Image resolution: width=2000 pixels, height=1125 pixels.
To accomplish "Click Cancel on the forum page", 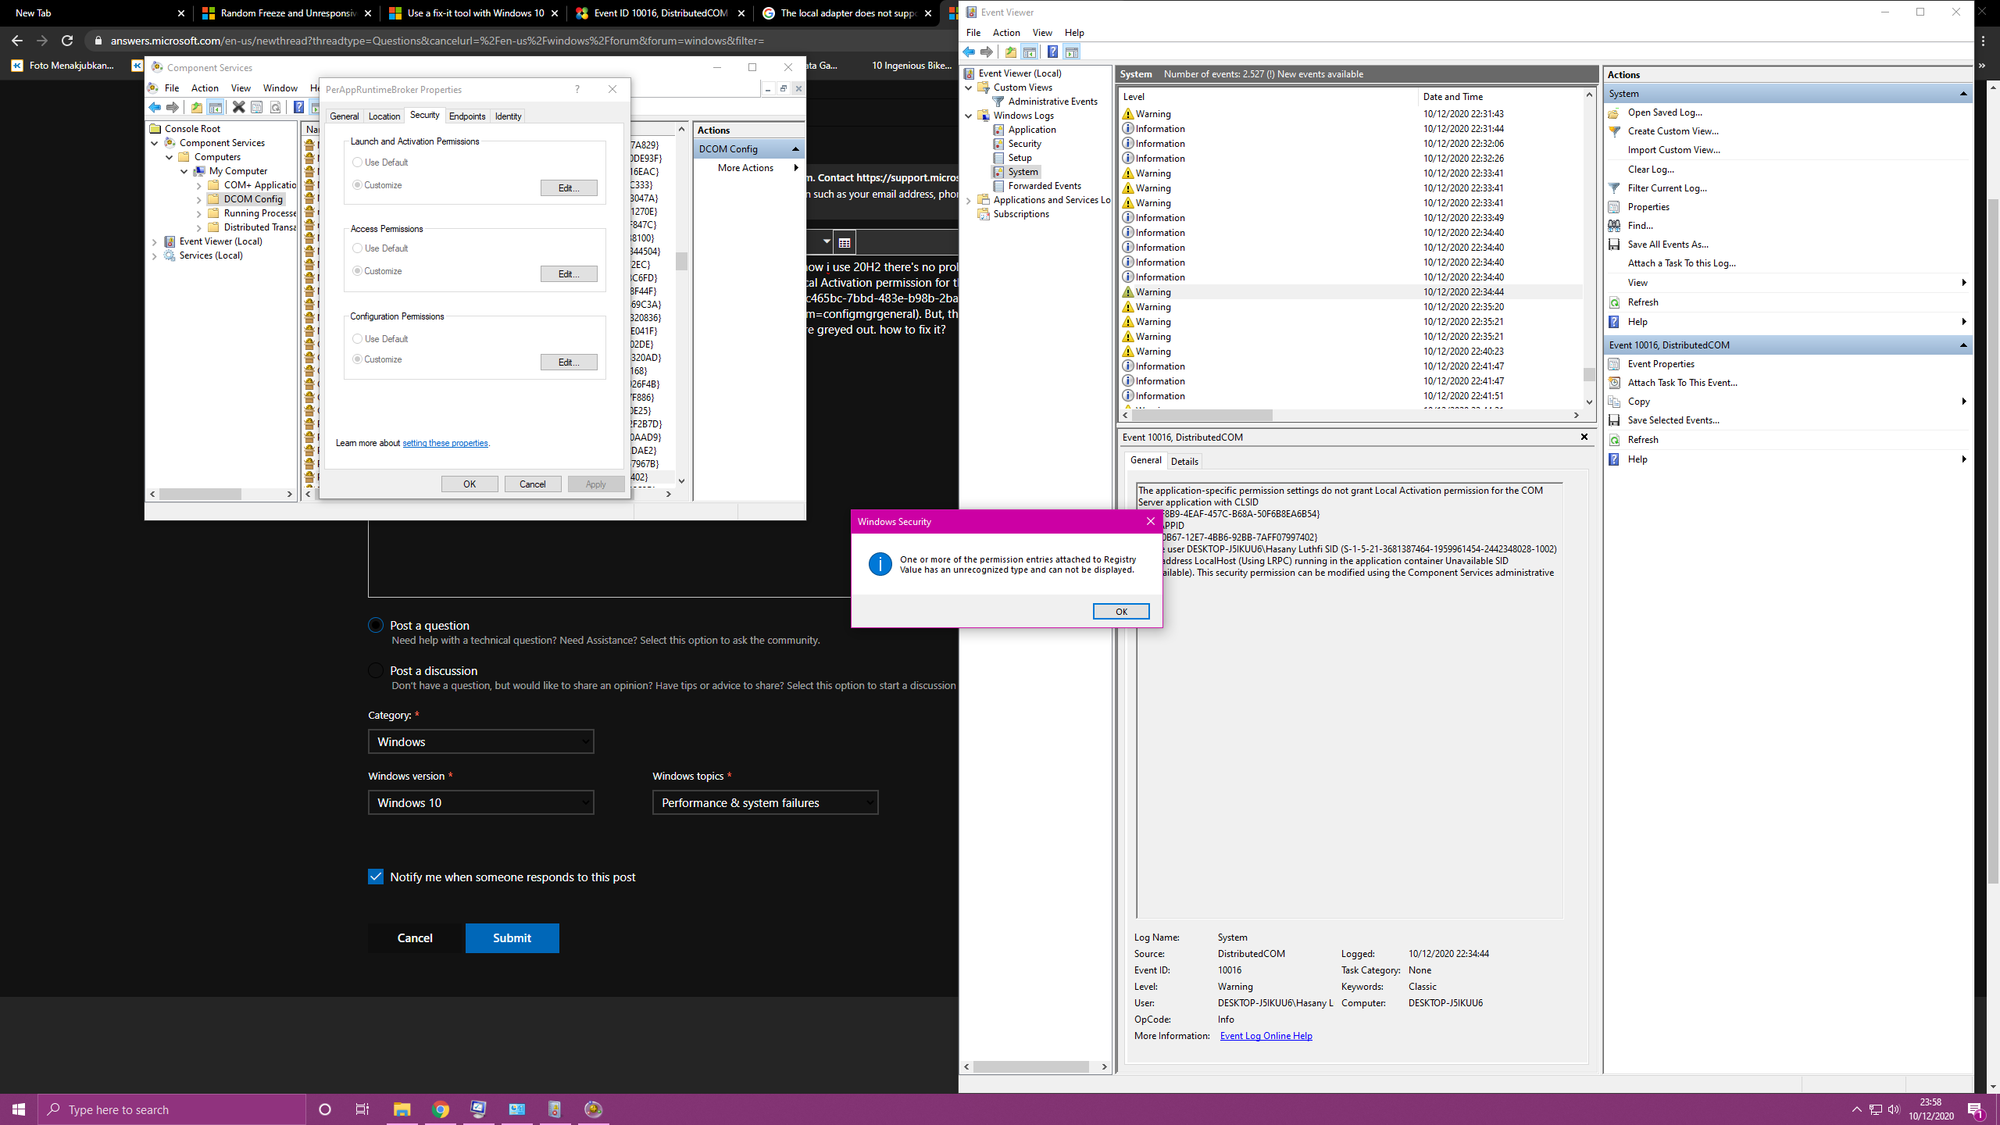I will [x=415, y=938].
